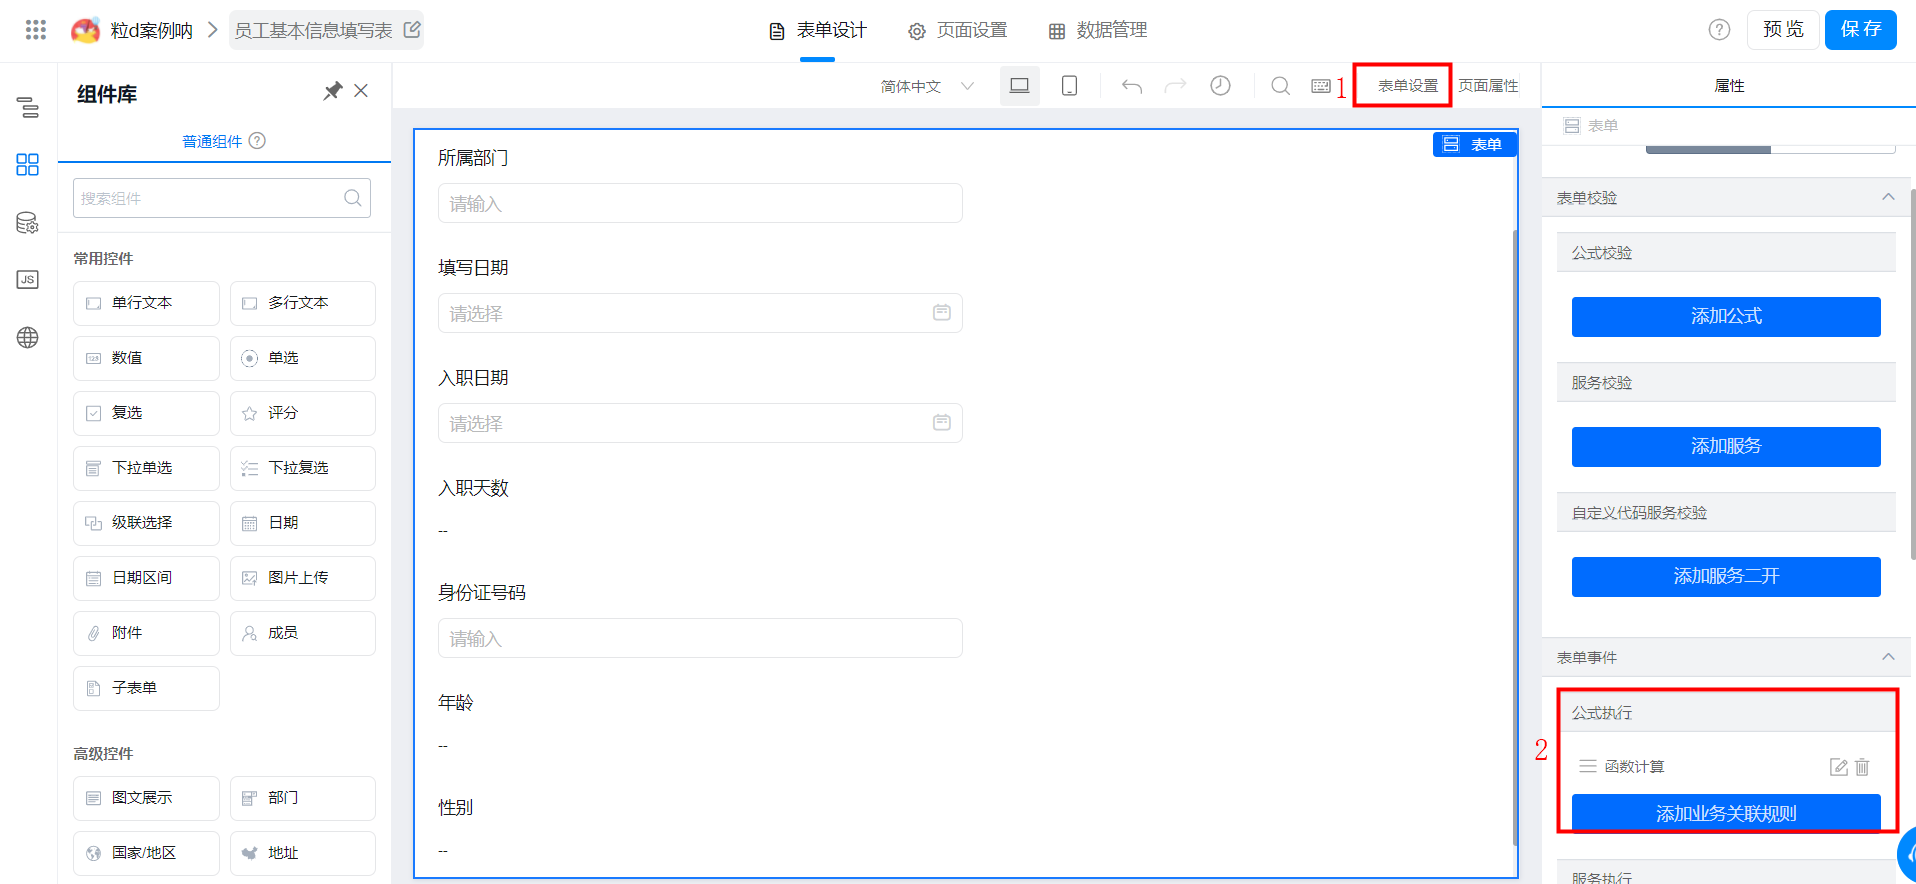Image resolution: width=1916 pixels, height=884 pixels.
Task: Open the outline tree icon in left sidebar
Action: click(28, 107)
